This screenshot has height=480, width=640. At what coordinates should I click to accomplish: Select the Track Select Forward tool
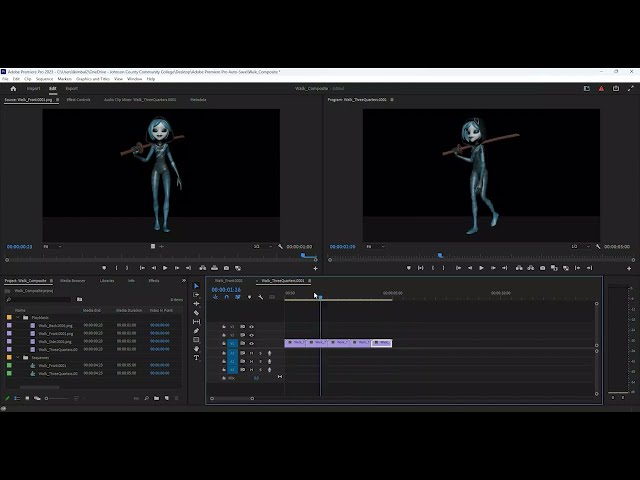pyautogui.click(x=196, y=295)
